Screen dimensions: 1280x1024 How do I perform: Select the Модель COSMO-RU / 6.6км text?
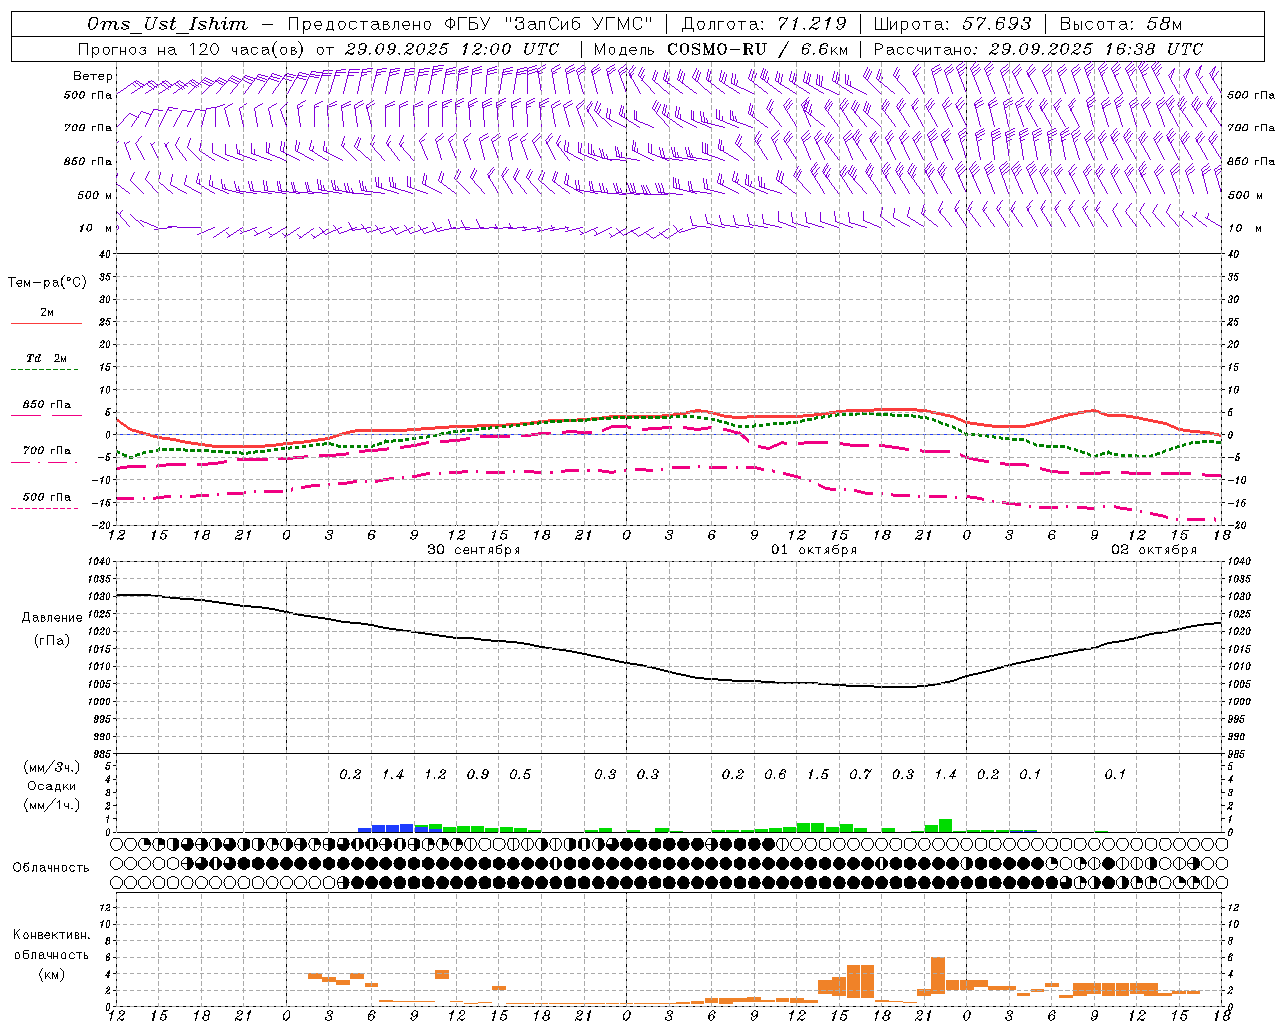(721, 49)
